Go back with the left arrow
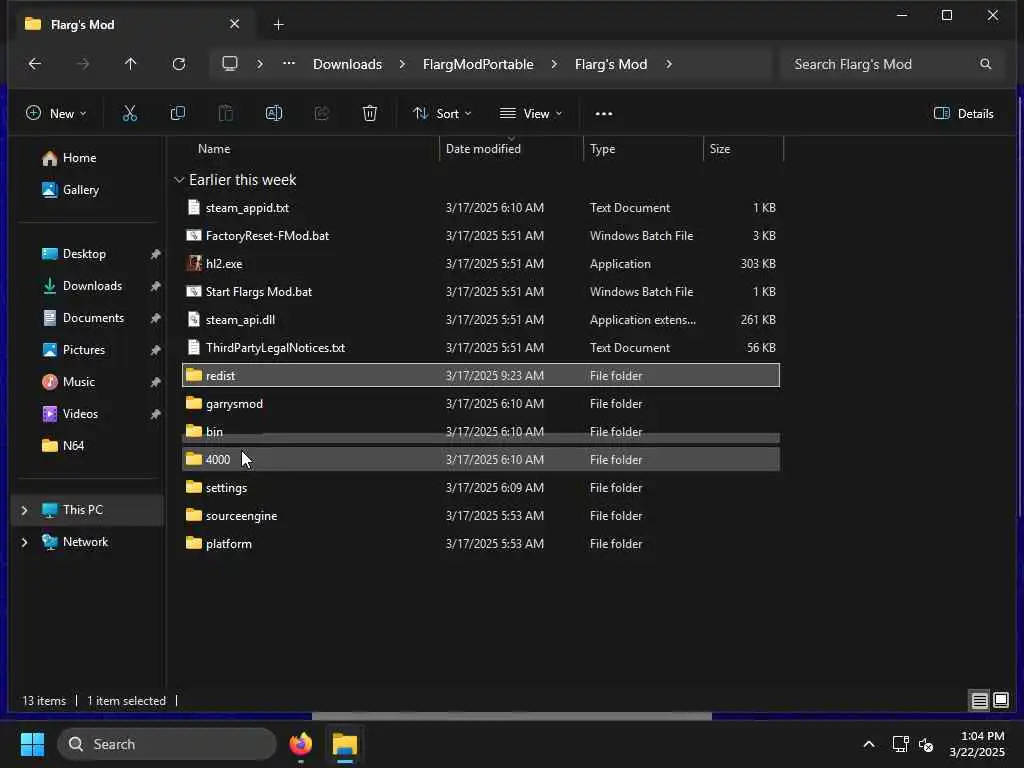The width and height of the screenshot is (1024, 768). click(x=35, y=64)
